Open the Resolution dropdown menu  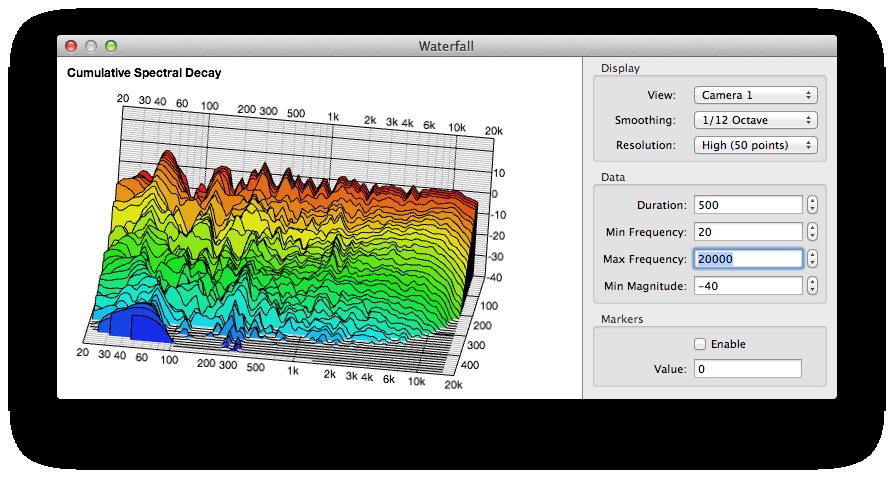[x=755, y=145]
